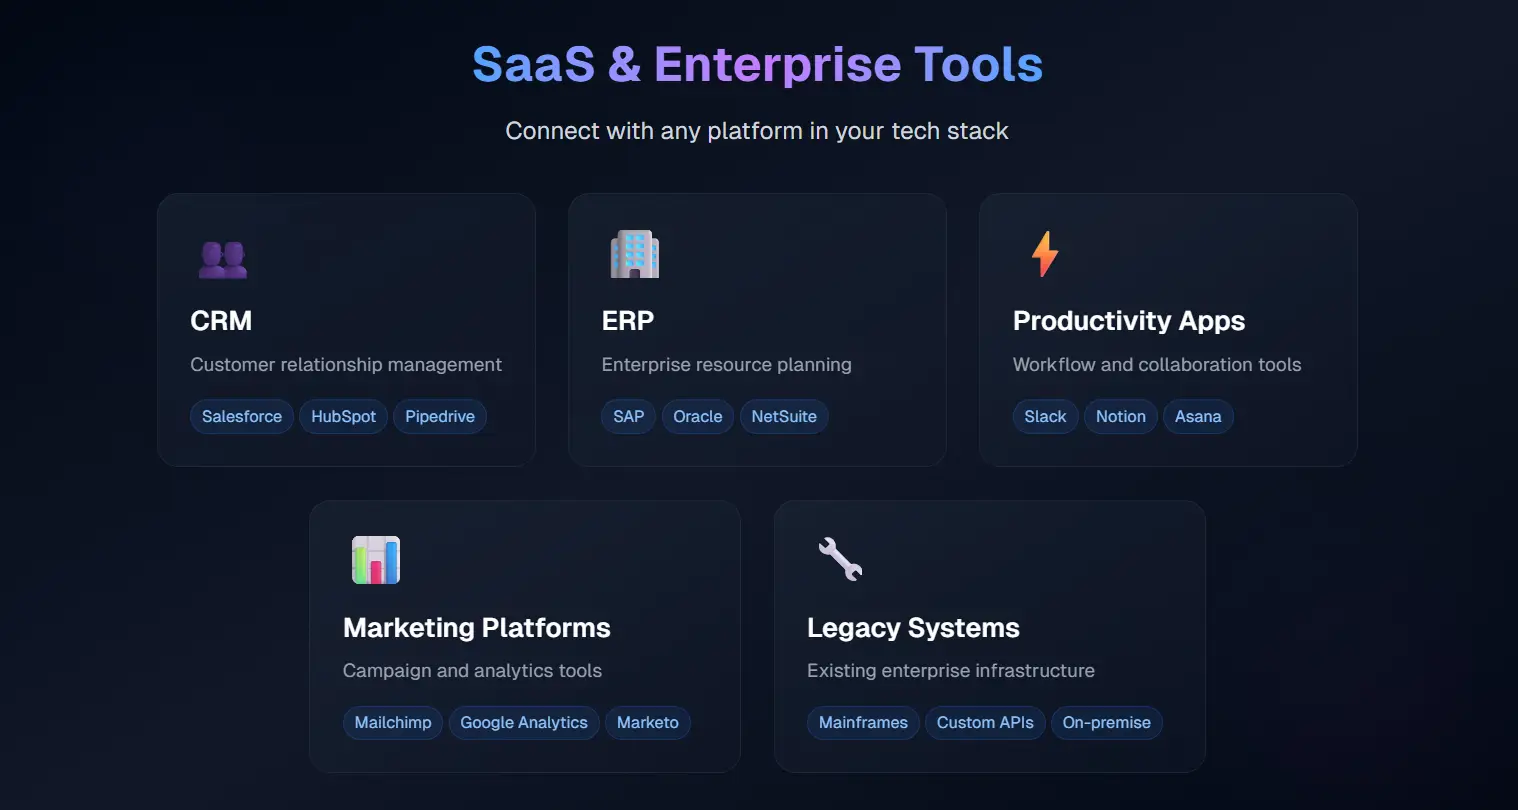Click 'Connect with any platform' subtitle
The width and height of the screenshot is (1518, 810).
757,131
